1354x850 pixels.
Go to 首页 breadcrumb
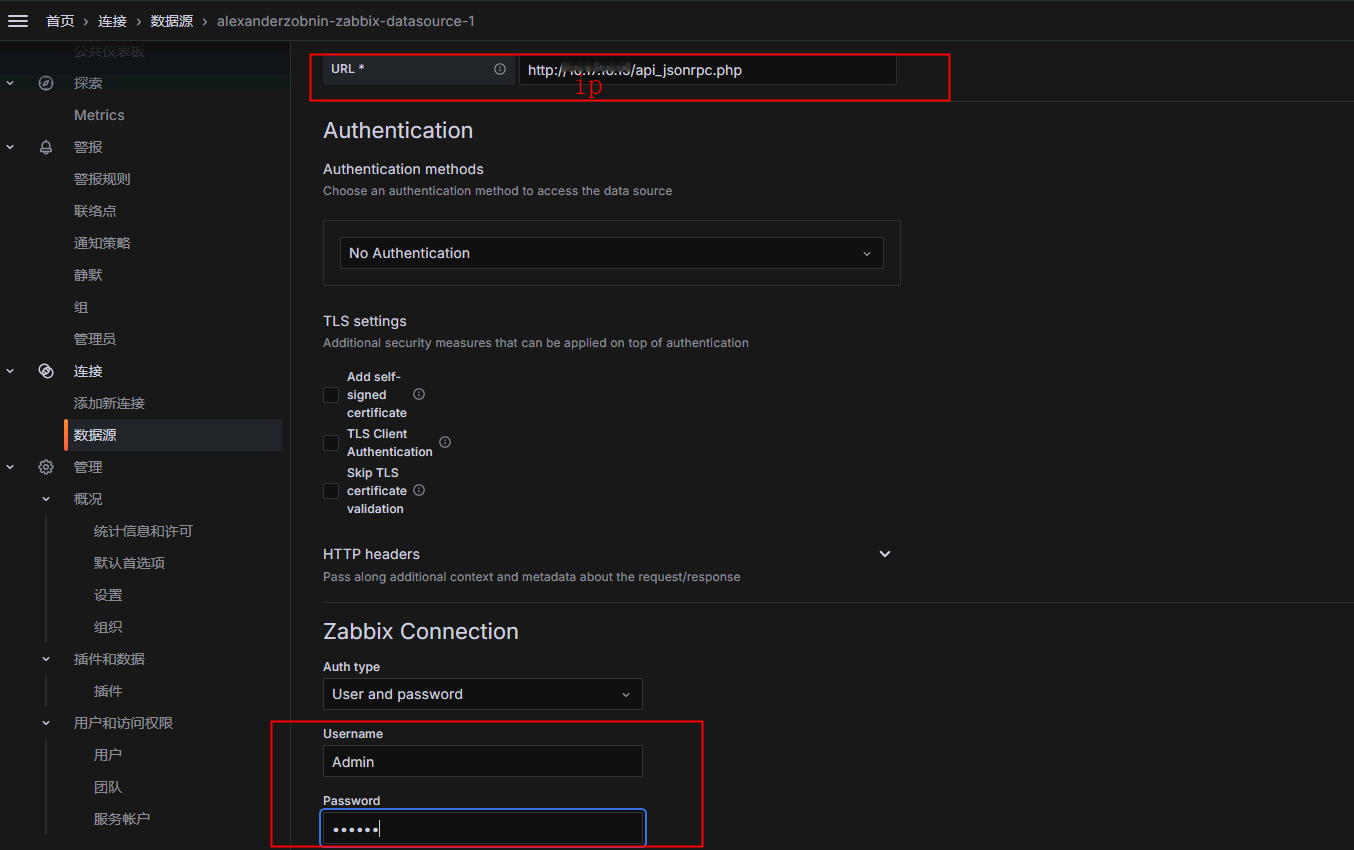(x=60, y=21)
